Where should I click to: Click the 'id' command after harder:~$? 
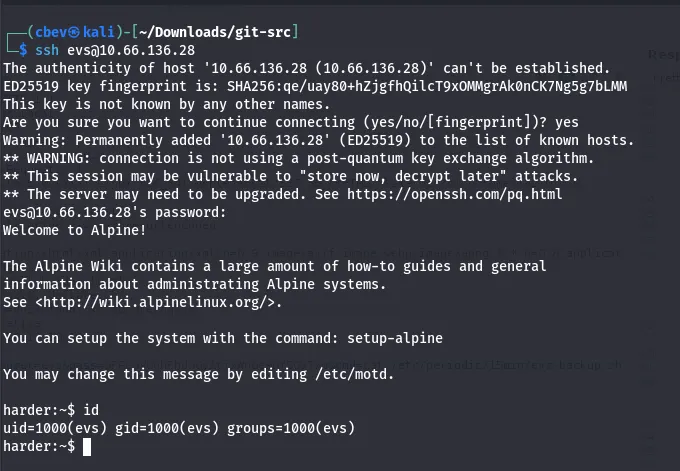(x=92, y=410)
